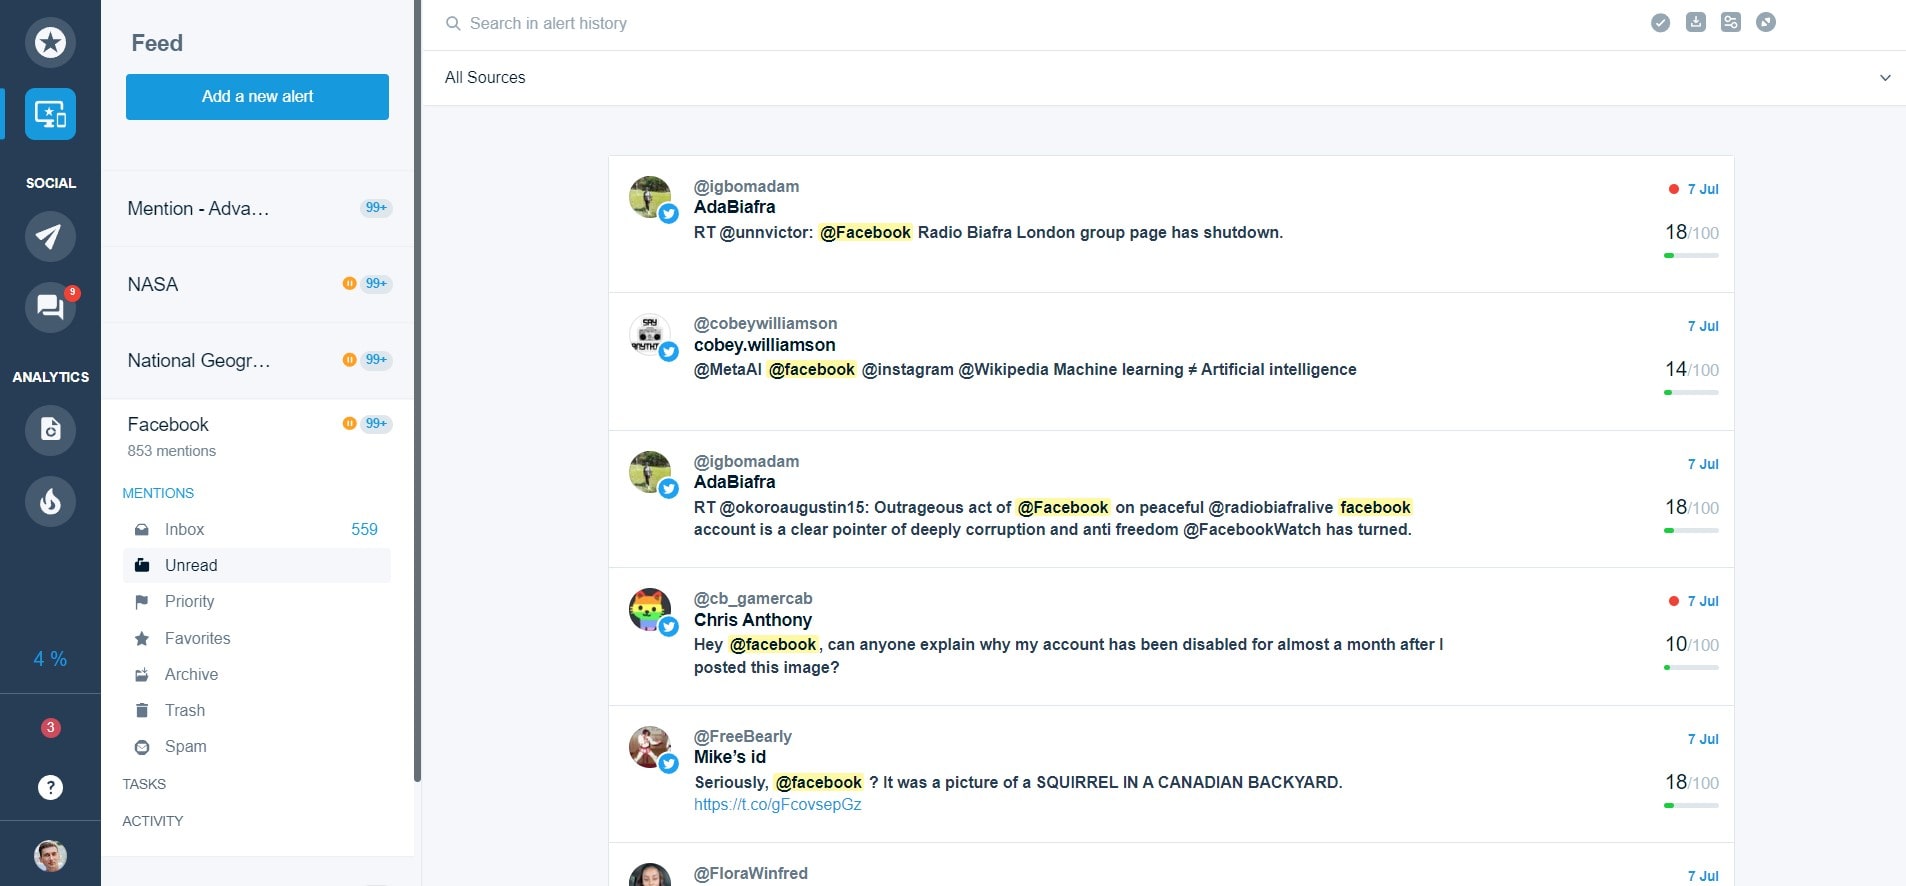
Task: Open the t.co/gFcovsepGz link
Action: coord(777,804)
